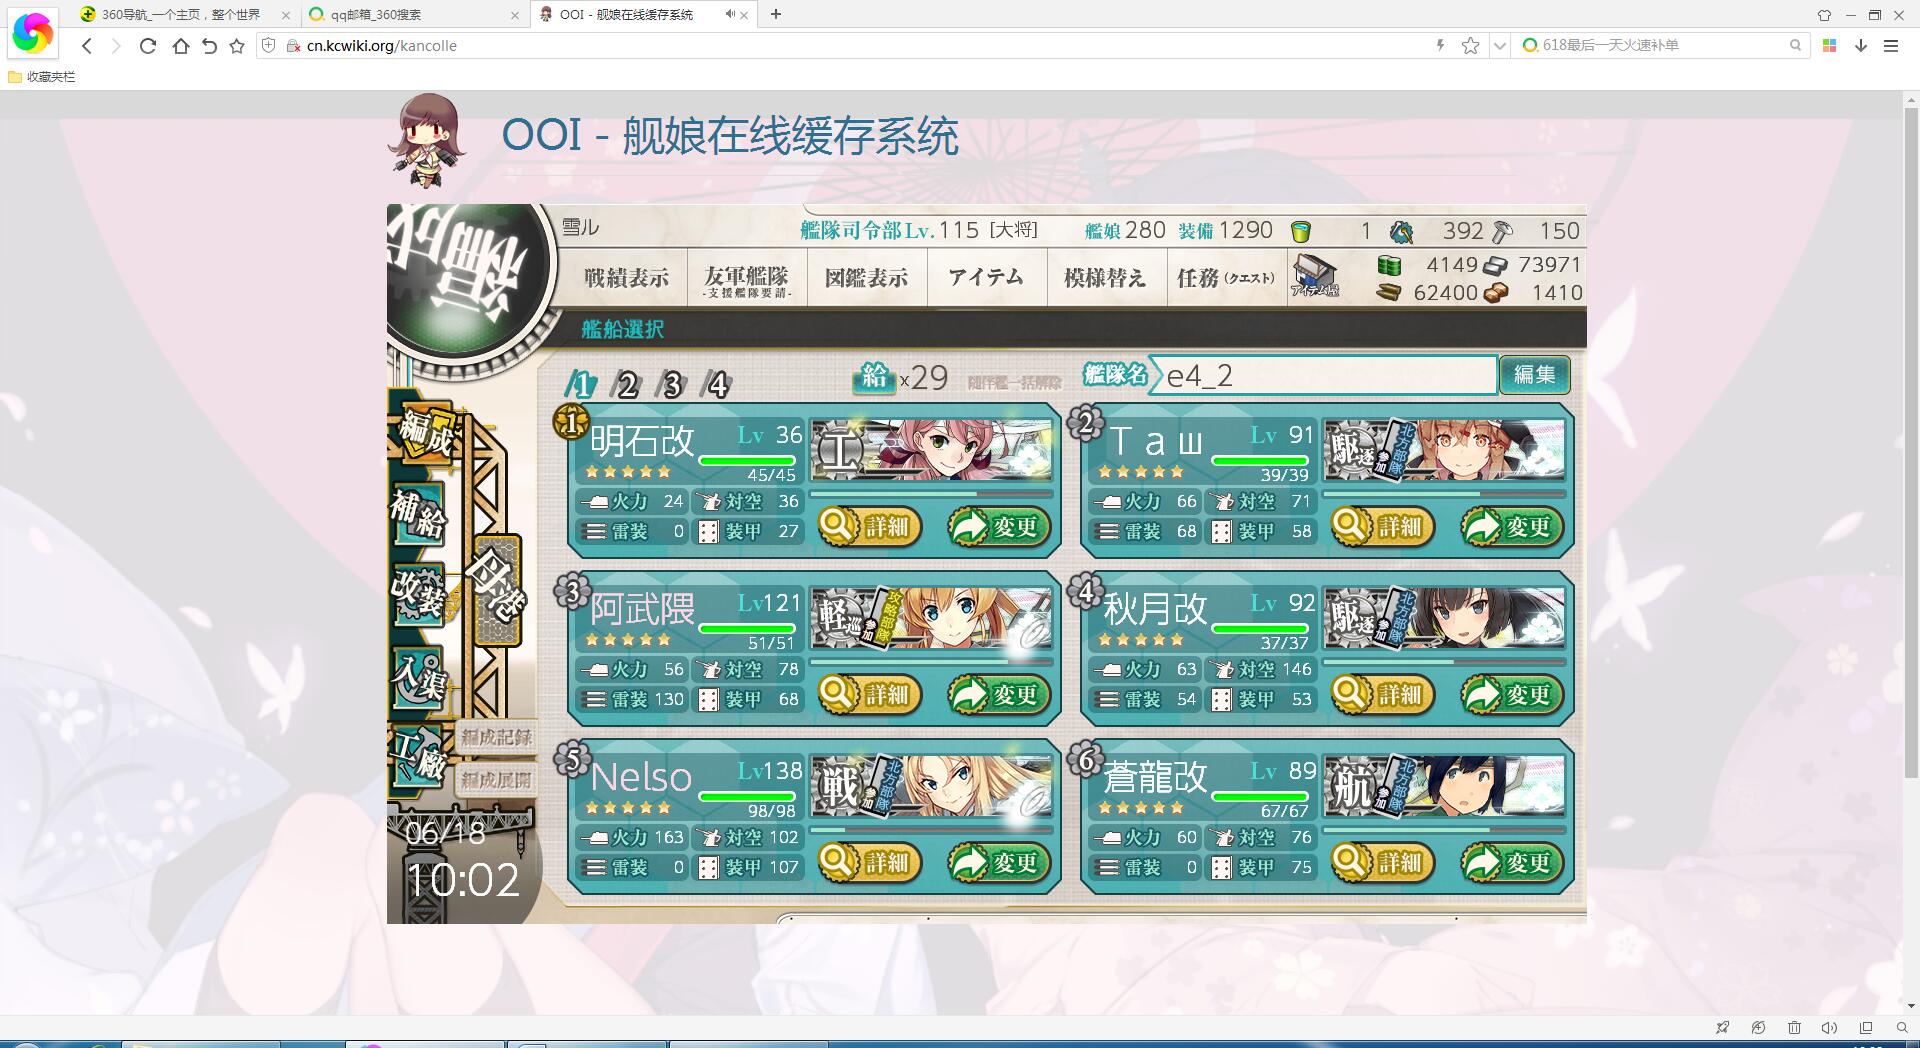
Task: Open the 補給 supply sidebar icon
Action: click(x=418, y=513)
